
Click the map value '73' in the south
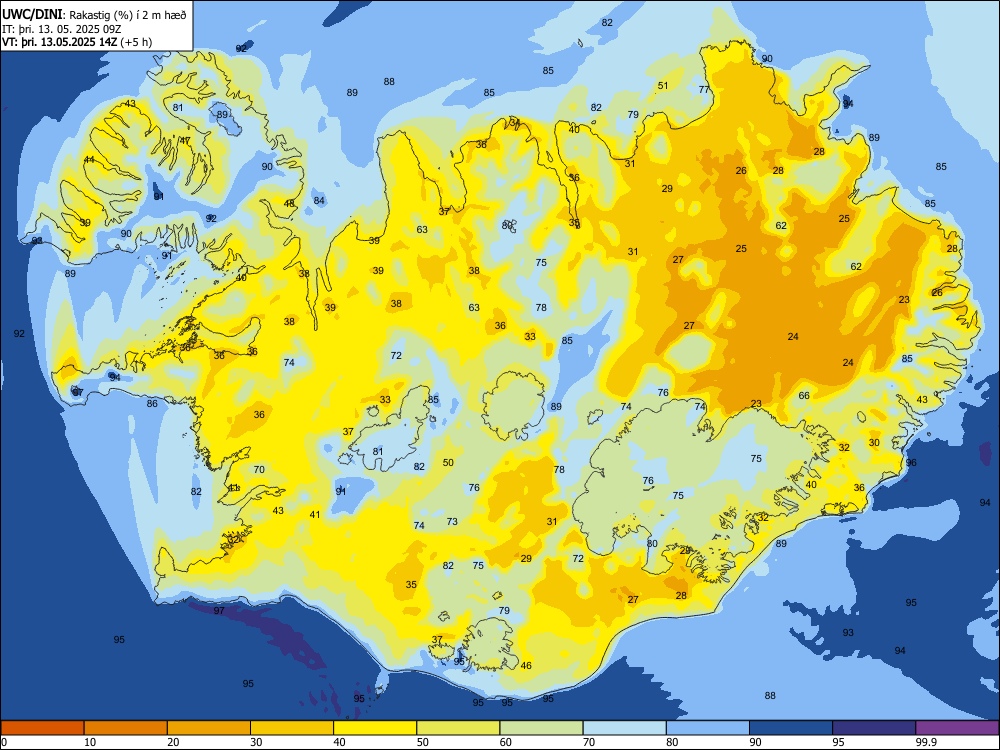[452, 521]
